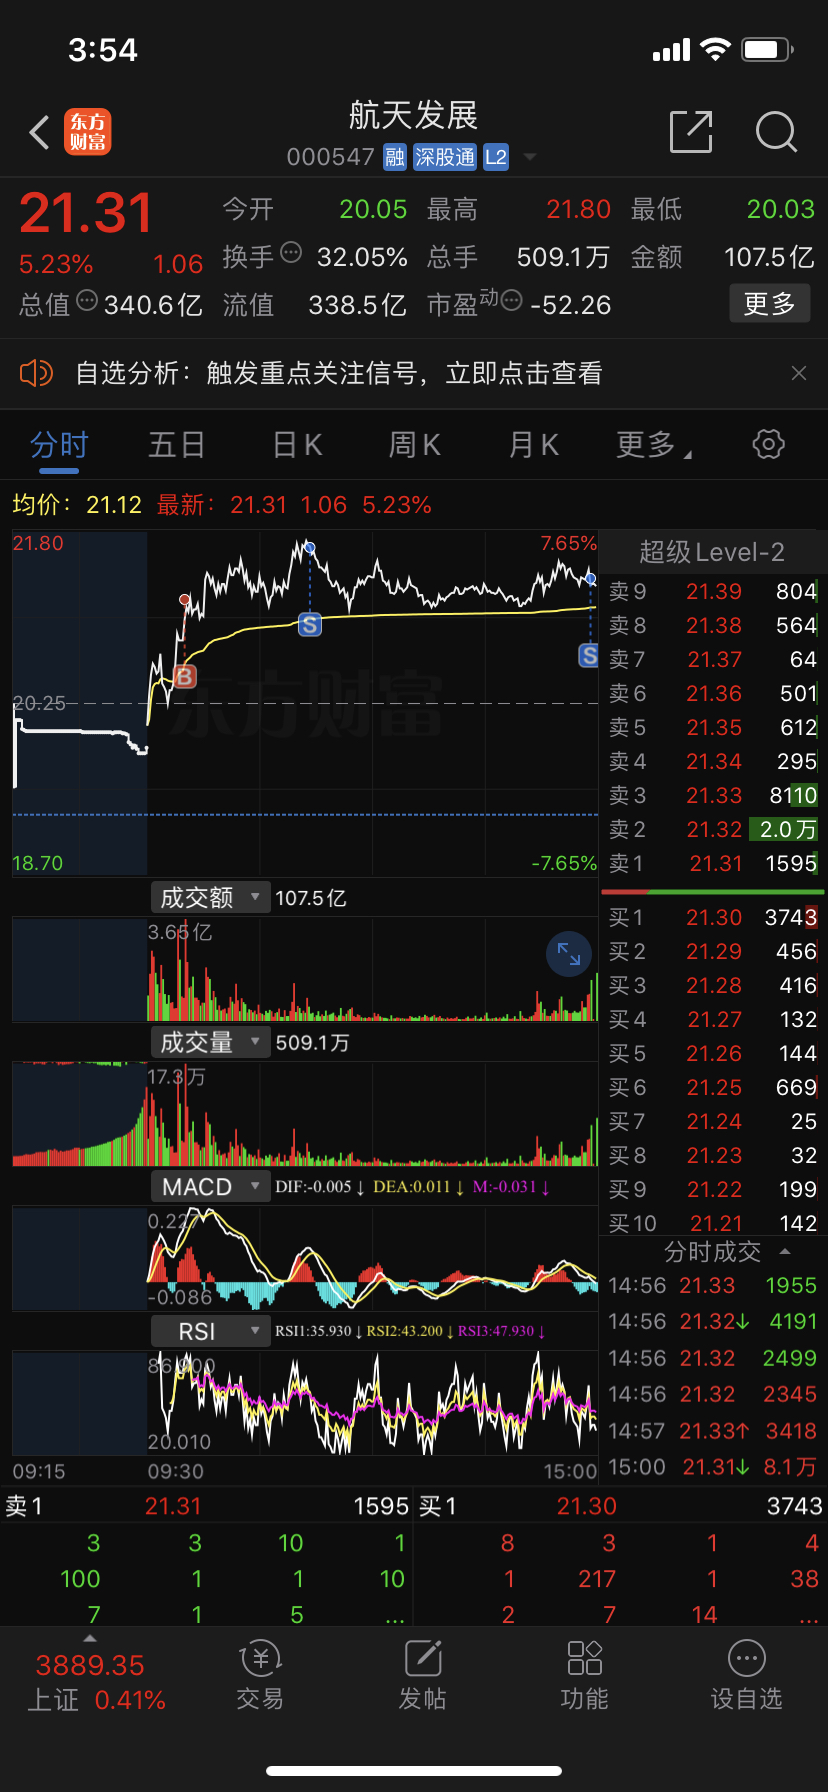The height and width of the screenshot is (1792, 828).
Task: Tap info icon next to 总值
Action: pos(87,300)
